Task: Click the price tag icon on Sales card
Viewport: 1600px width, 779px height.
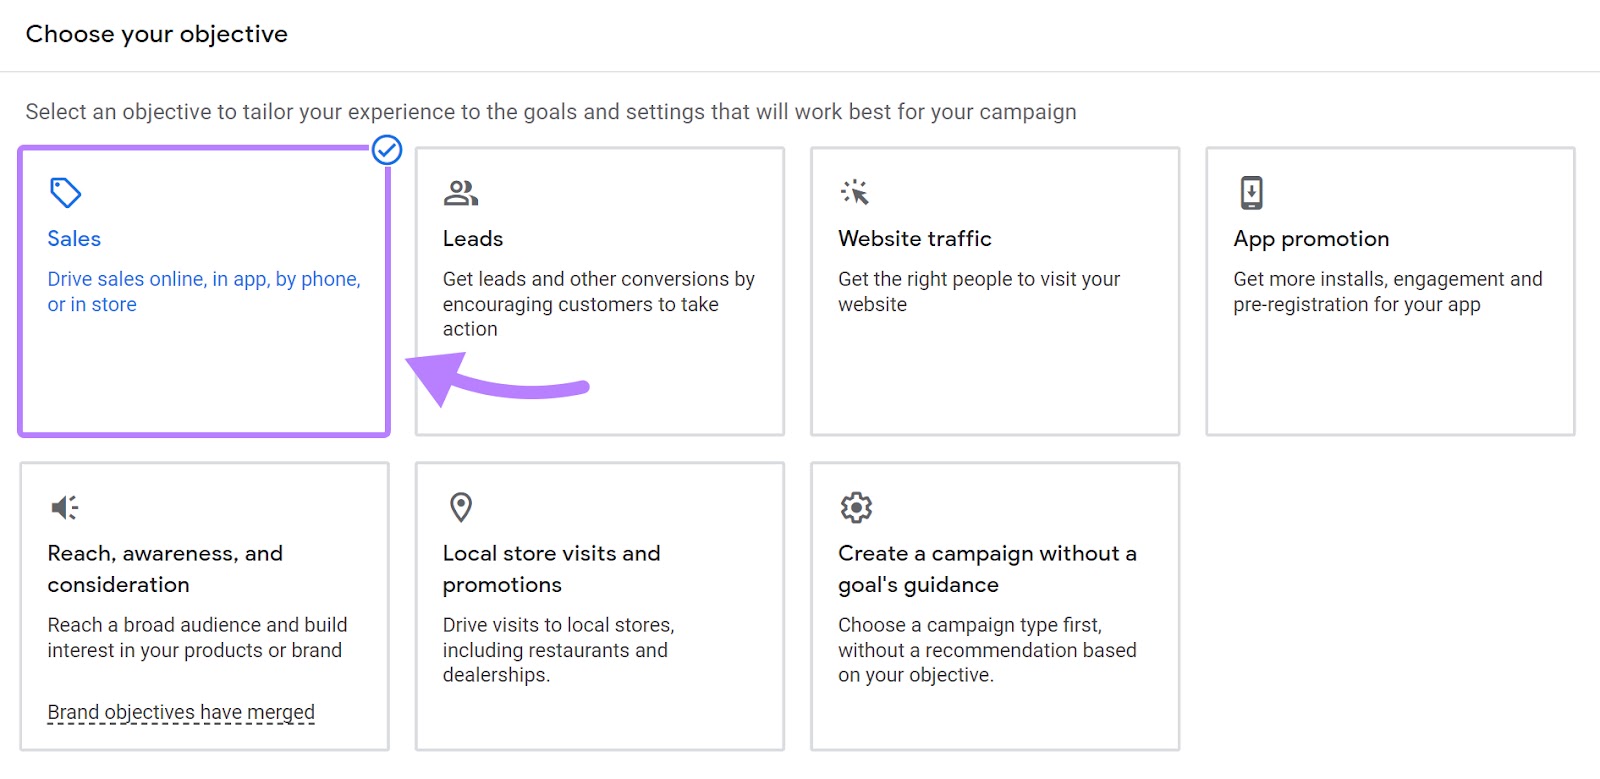Action: pyautogui.click(x=64, y=192)
